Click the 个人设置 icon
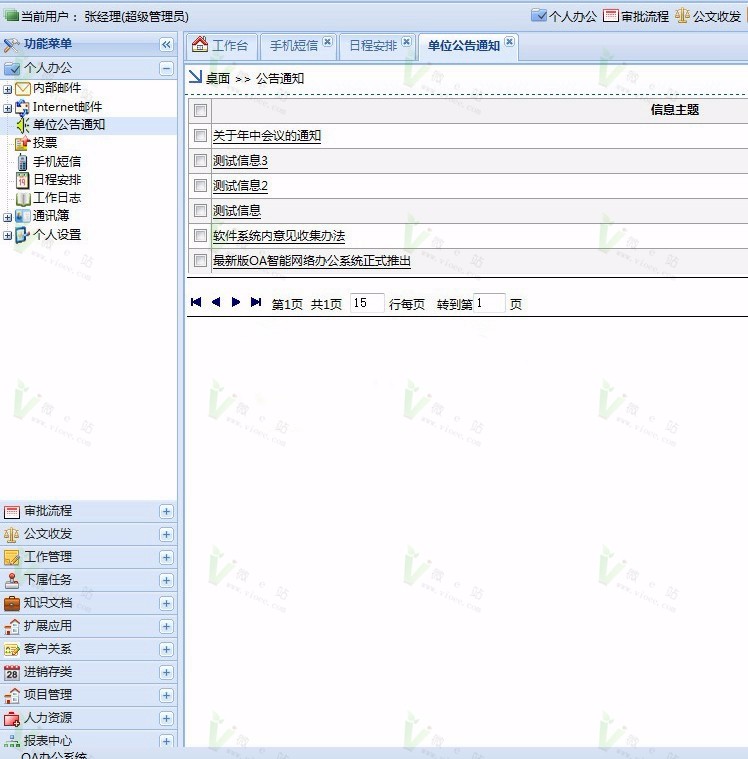 pos(22,235)
